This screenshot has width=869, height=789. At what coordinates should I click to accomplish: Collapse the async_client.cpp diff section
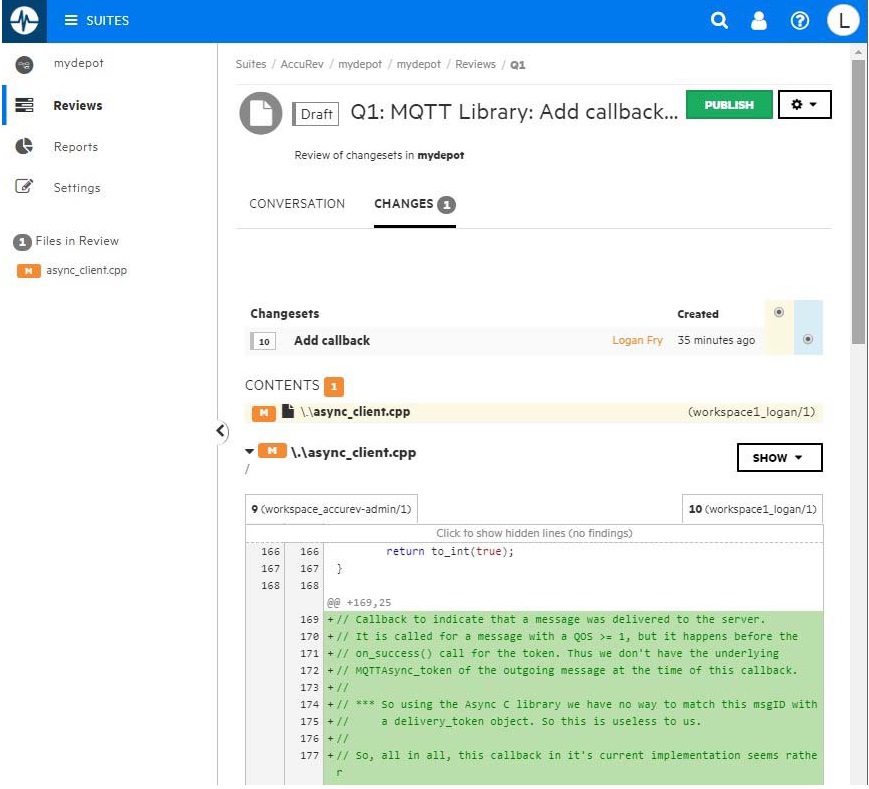pyautogui.click(x=250, y=452)
